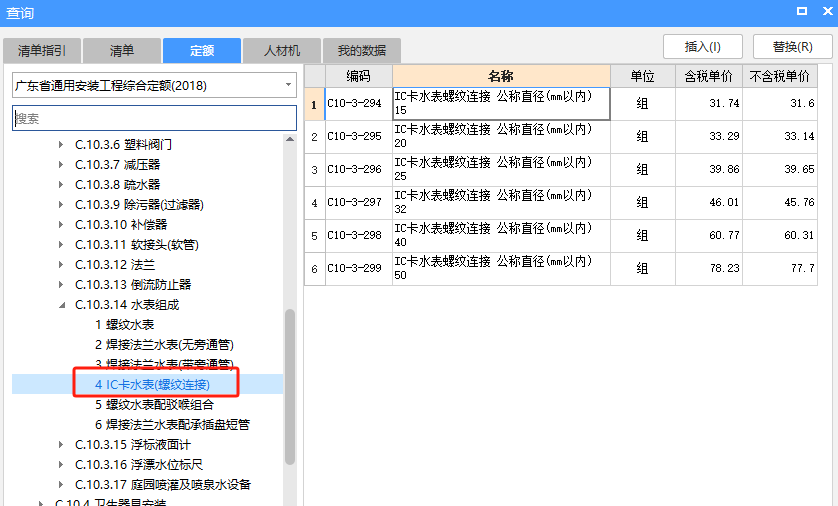Select tree item C.10.3.16 浮漂水位标尺
Screen dimensions: 838x506
click(139, 465)
